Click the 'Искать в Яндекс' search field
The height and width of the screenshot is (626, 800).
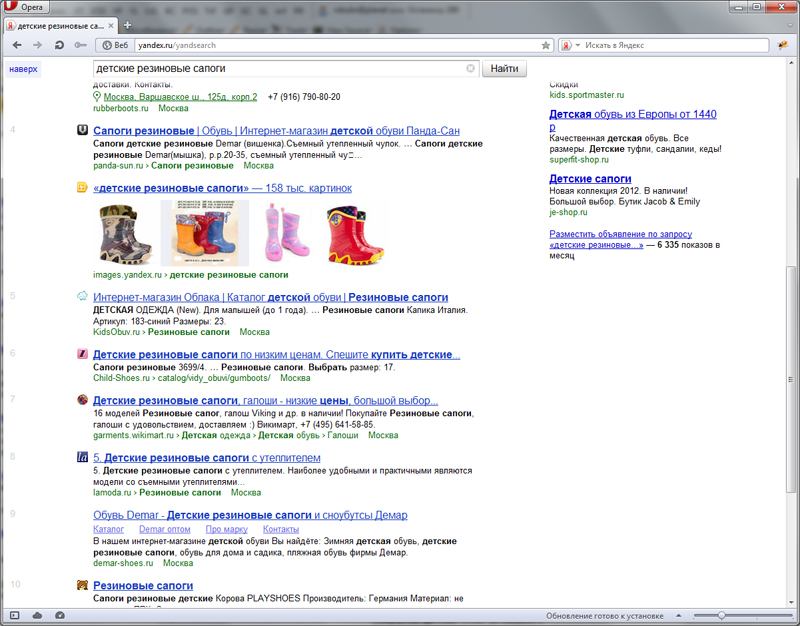pos(676,45)
